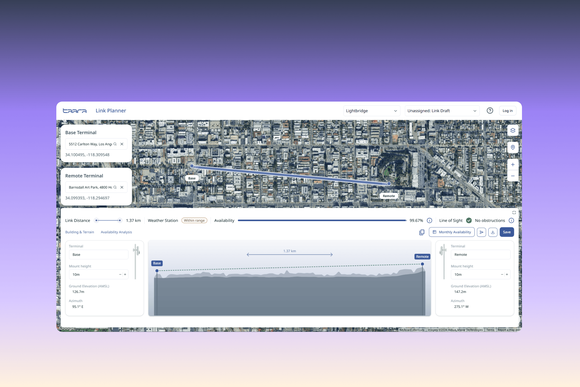Viewport: 580px width, 387px height.
Task: Click the copy icon left of Monthly Availability
Action: point(422,232)
